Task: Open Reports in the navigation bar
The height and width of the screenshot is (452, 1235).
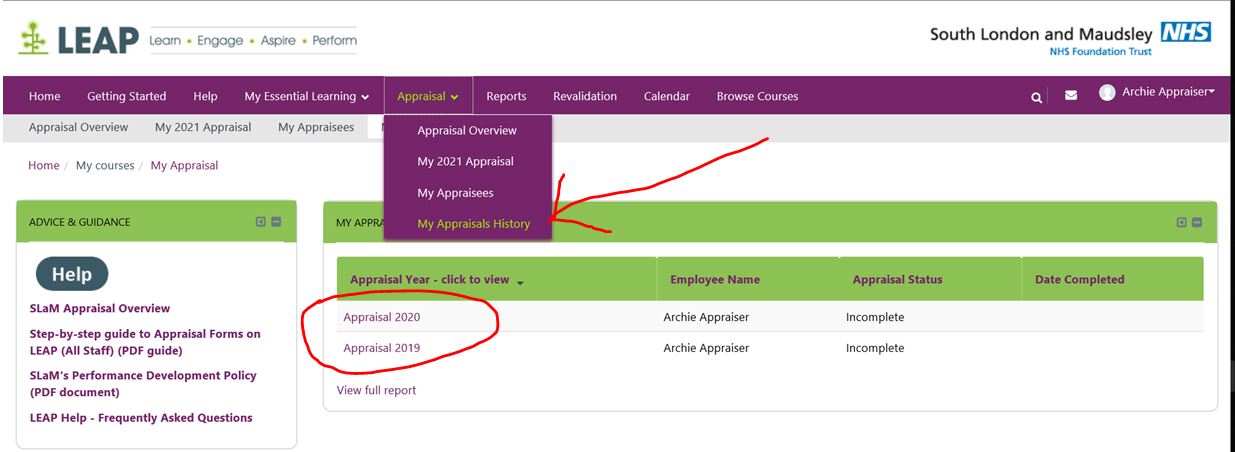Action: 506,96
